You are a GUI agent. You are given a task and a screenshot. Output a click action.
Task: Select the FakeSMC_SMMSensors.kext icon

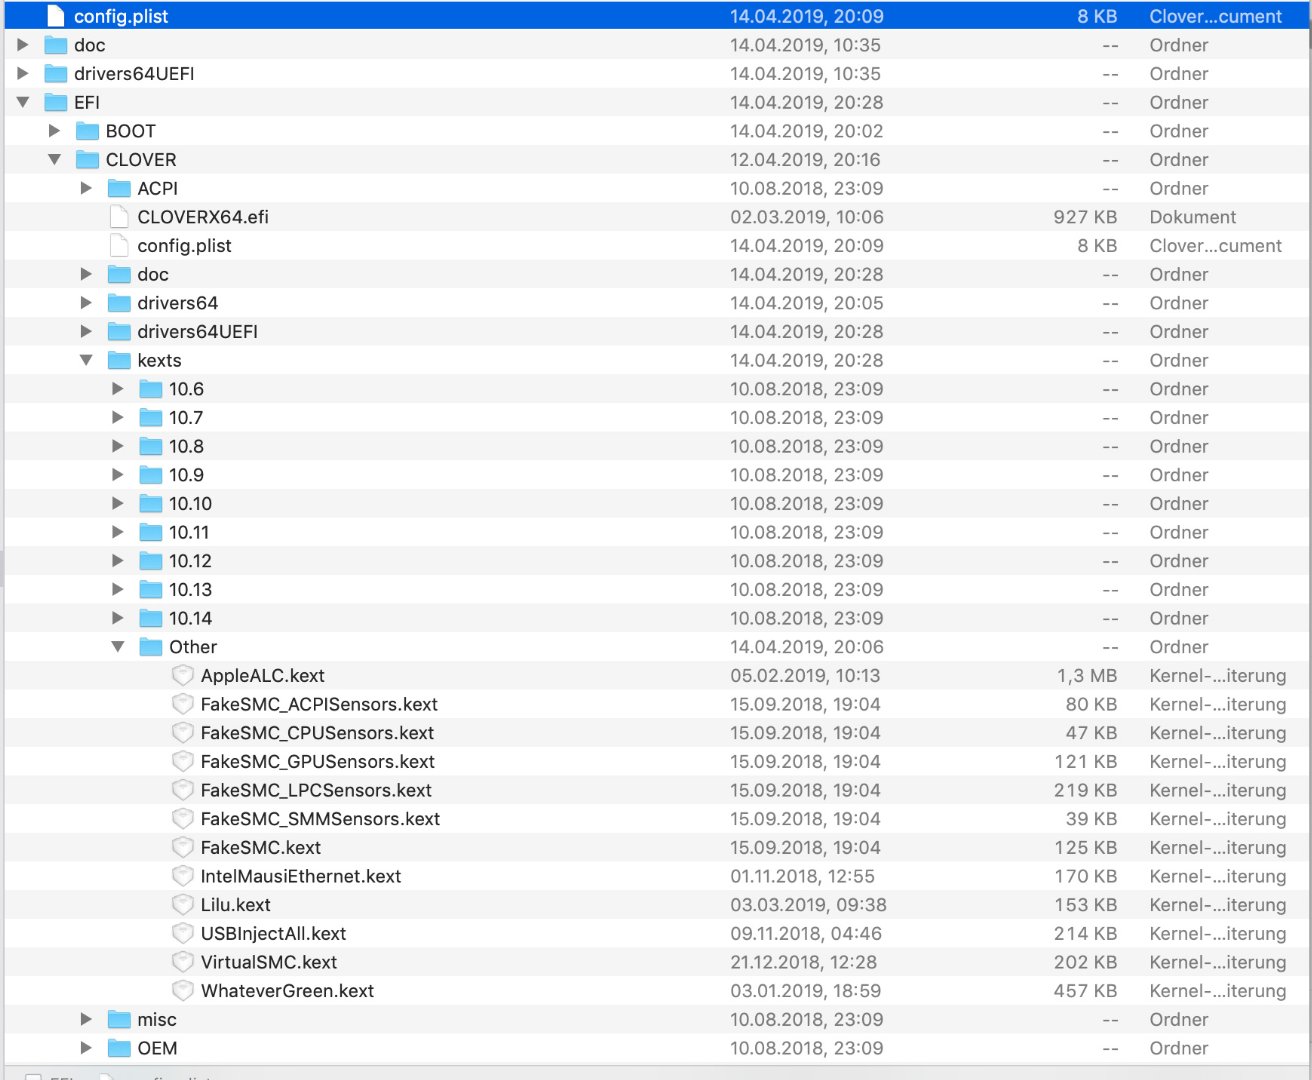coord(182,819)
